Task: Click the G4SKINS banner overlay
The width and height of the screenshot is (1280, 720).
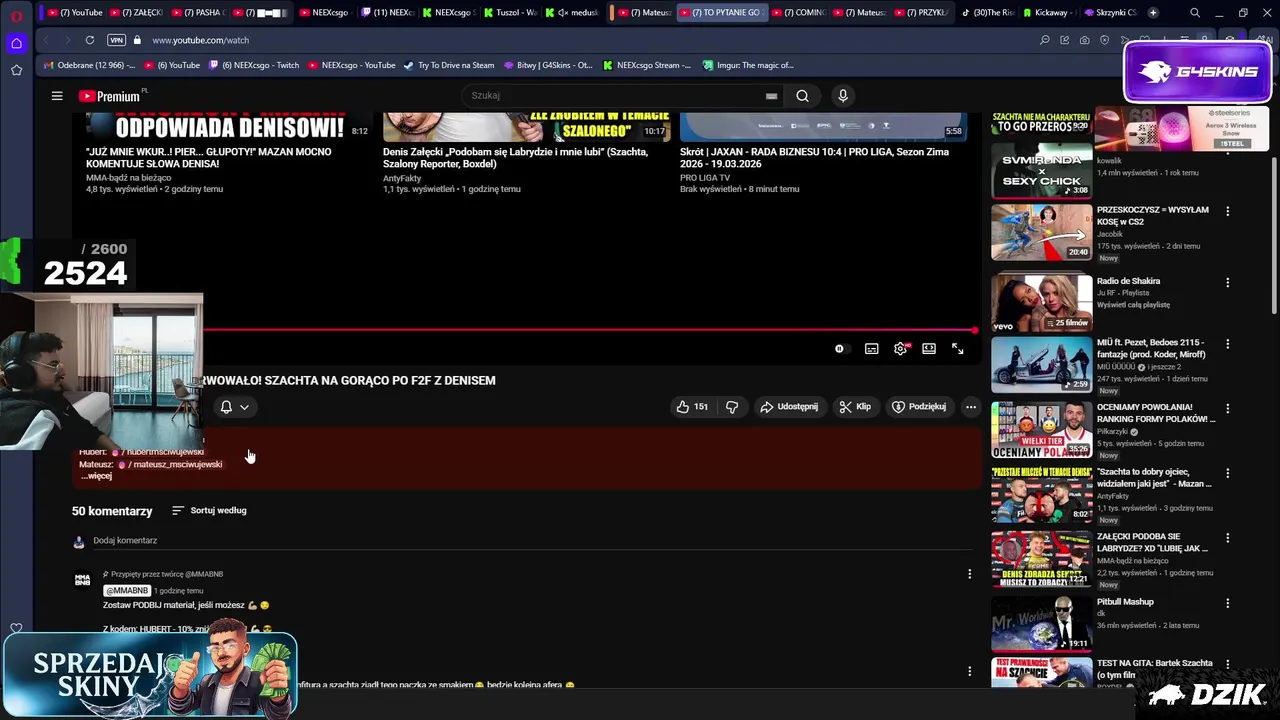Action: (x=1197, y=72)
